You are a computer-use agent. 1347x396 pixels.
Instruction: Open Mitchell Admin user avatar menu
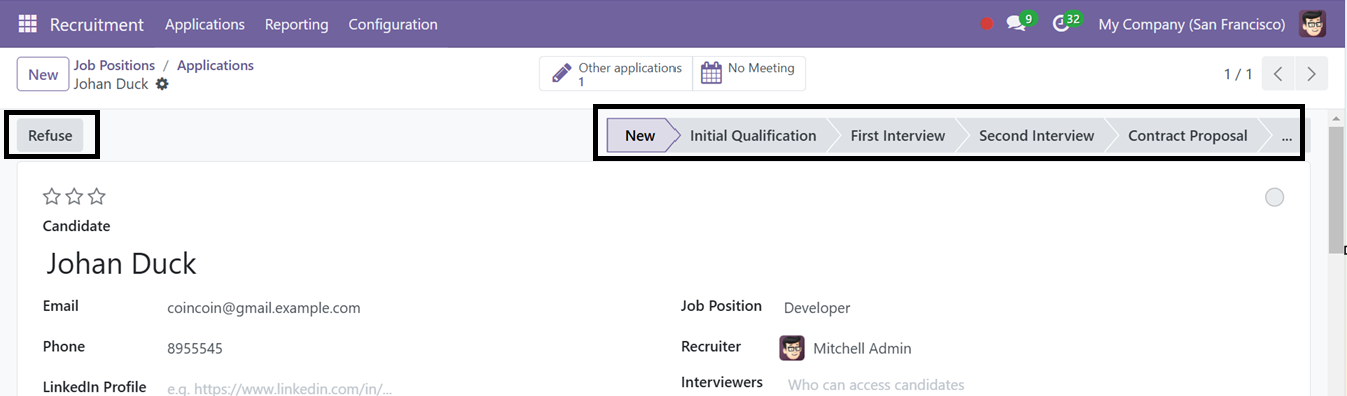(1312, 24)
